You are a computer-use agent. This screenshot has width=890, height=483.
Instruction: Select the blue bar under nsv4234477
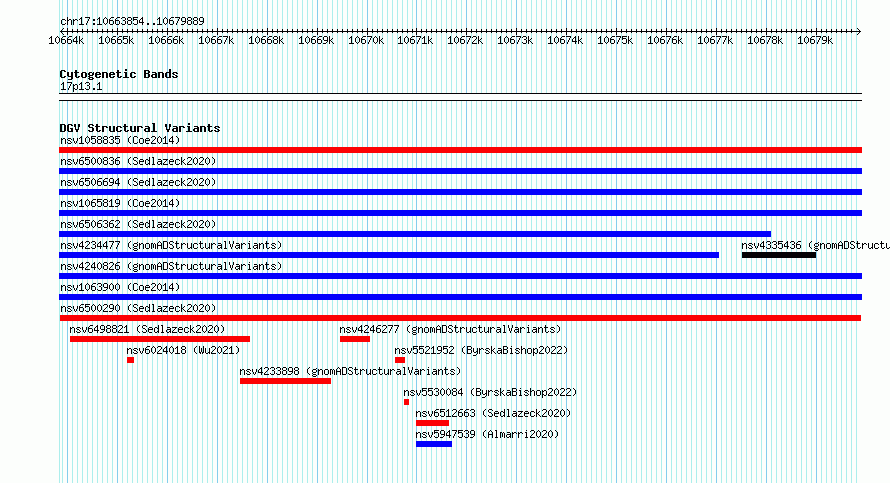(x=389, y=255)
